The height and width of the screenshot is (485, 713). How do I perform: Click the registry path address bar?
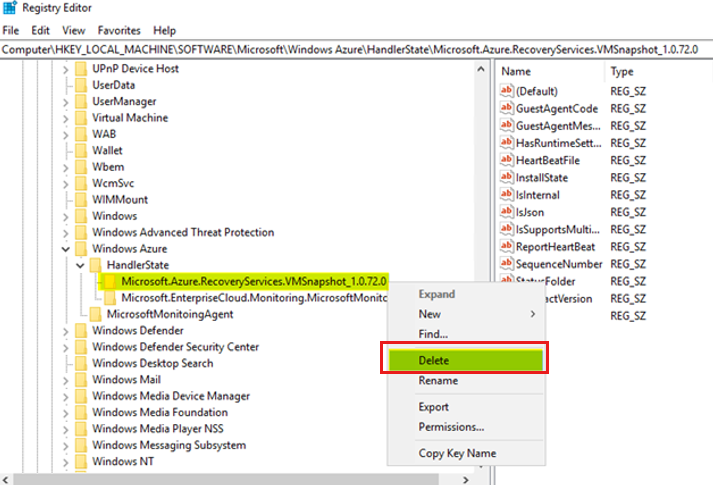pos(356,50)
